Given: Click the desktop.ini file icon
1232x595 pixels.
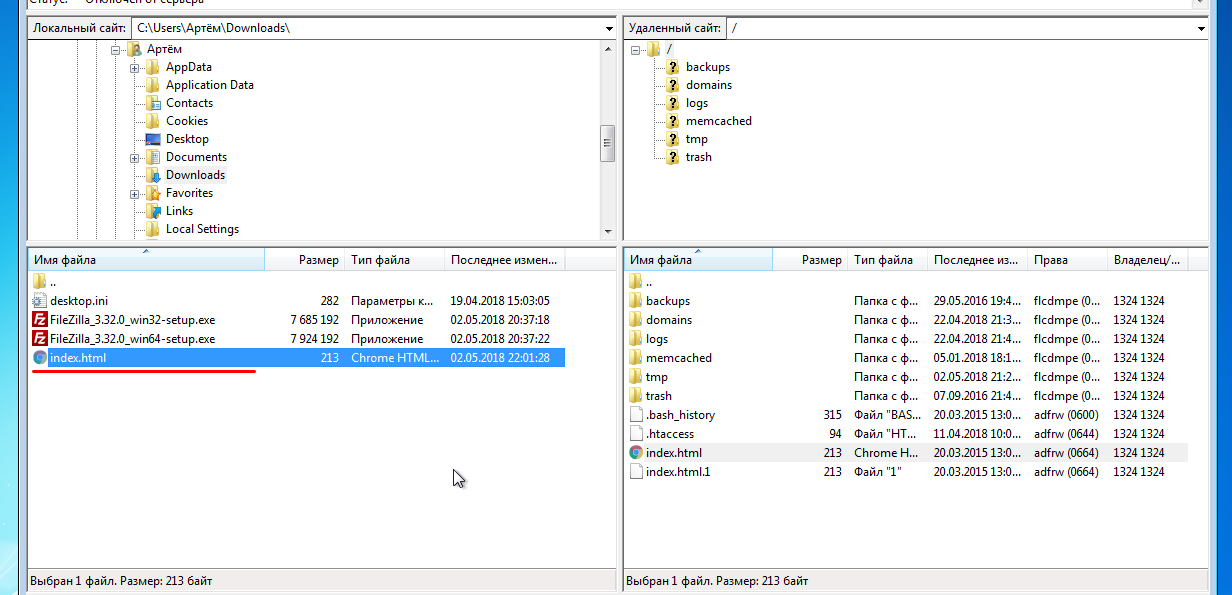Looking at the screenshot, I should tap(40, 301).
